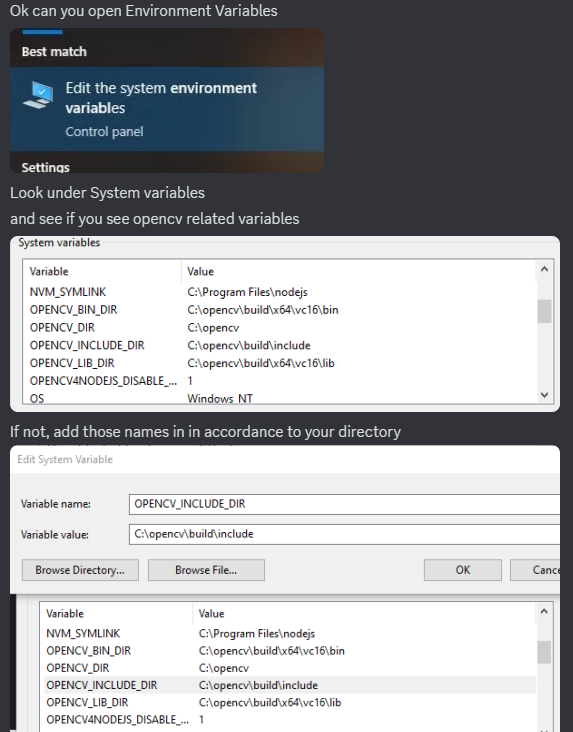Select OPENCV_BIN_DIR row in upper variables list
The image size is (573, 732).
[279, 310]
